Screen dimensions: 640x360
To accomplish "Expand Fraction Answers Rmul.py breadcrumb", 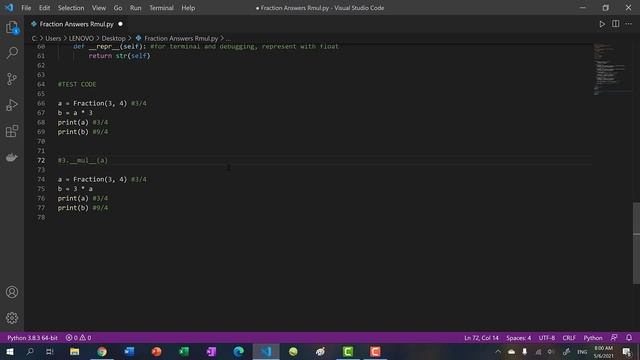I will [x=181, y=38].
